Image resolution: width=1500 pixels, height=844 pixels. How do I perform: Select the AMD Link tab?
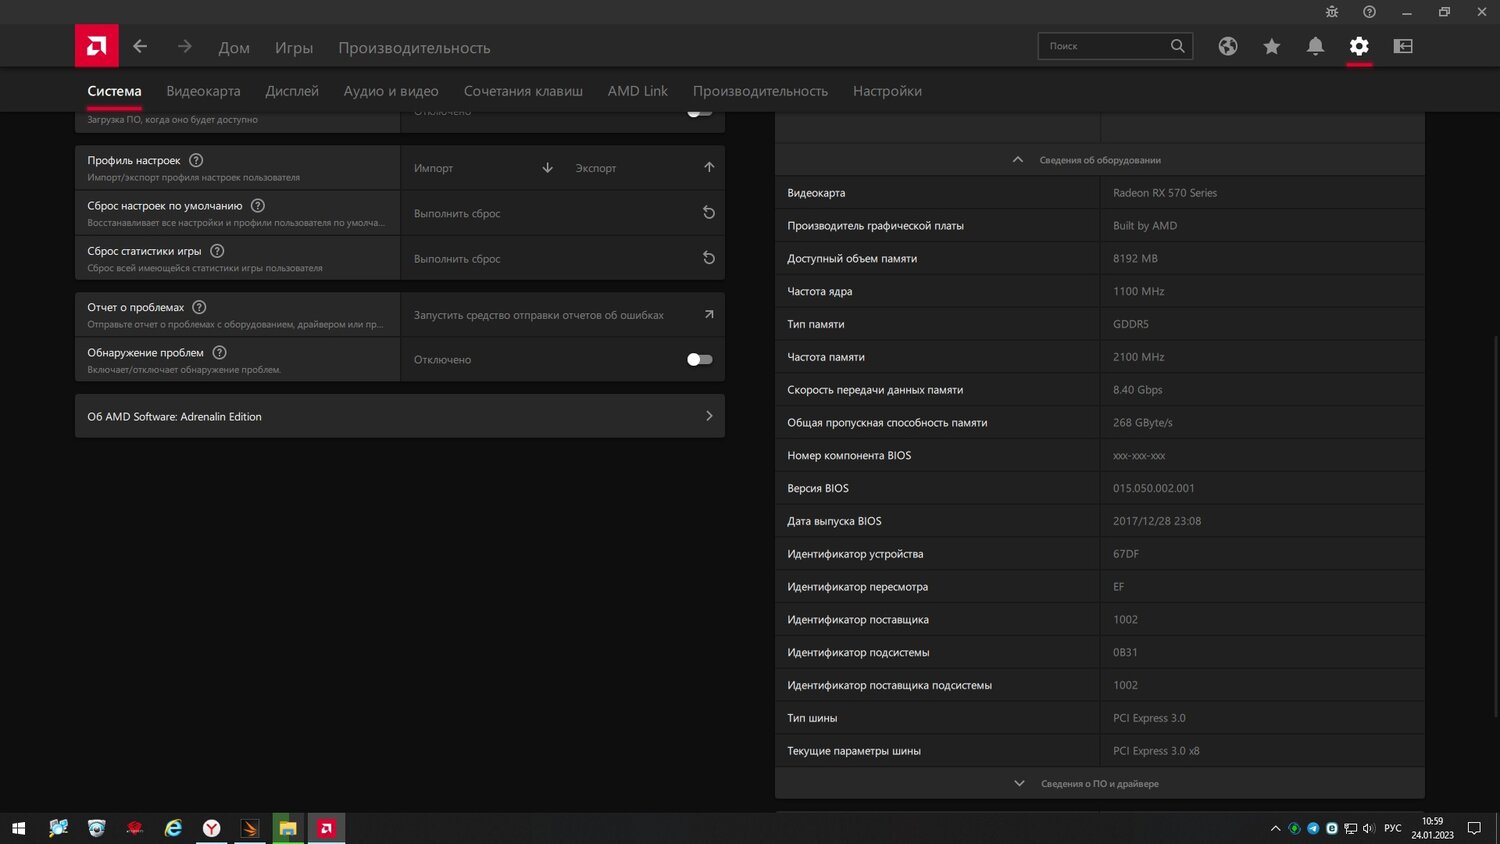(x=638, y=91)
